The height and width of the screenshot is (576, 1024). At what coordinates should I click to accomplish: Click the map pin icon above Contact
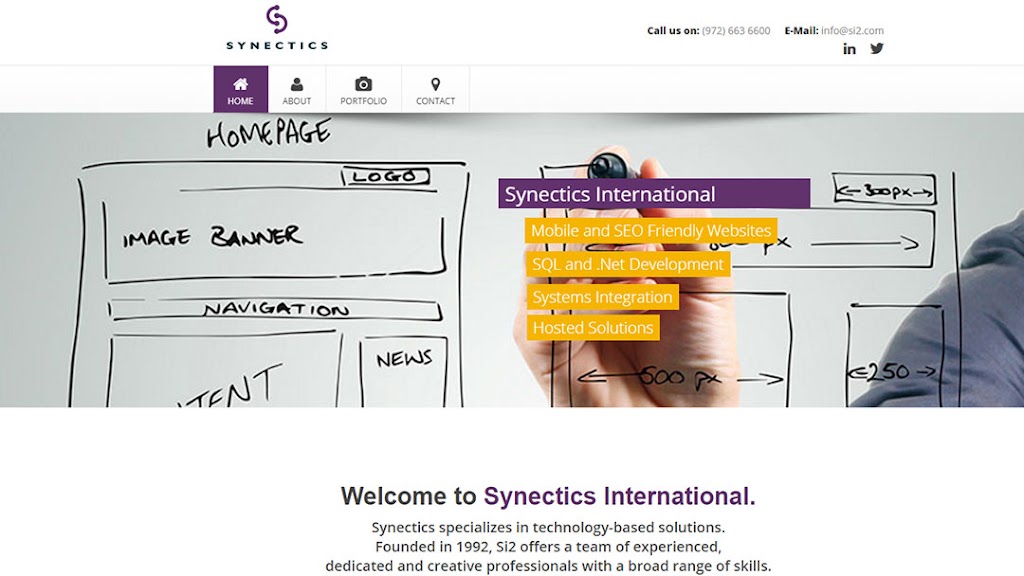(x=436, y=84)
